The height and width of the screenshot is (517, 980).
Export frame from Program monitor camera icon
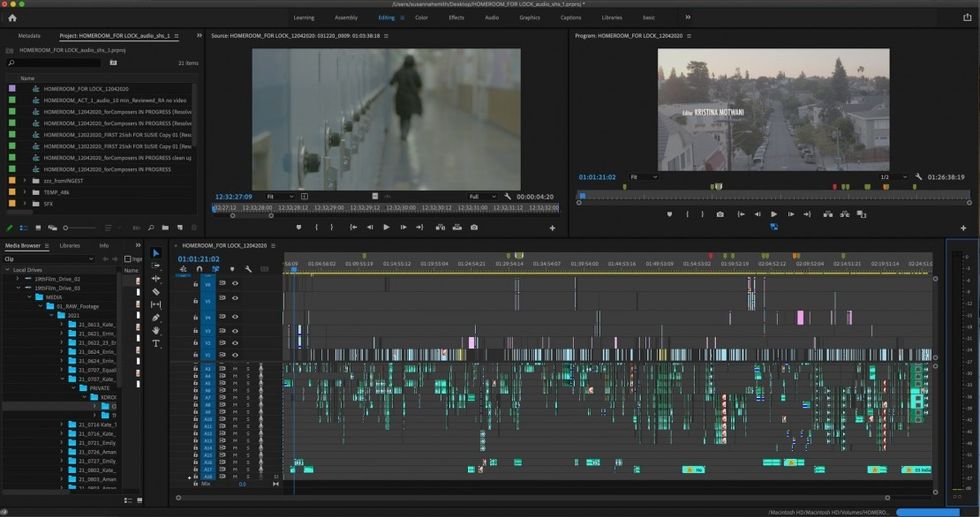(720, 214)
